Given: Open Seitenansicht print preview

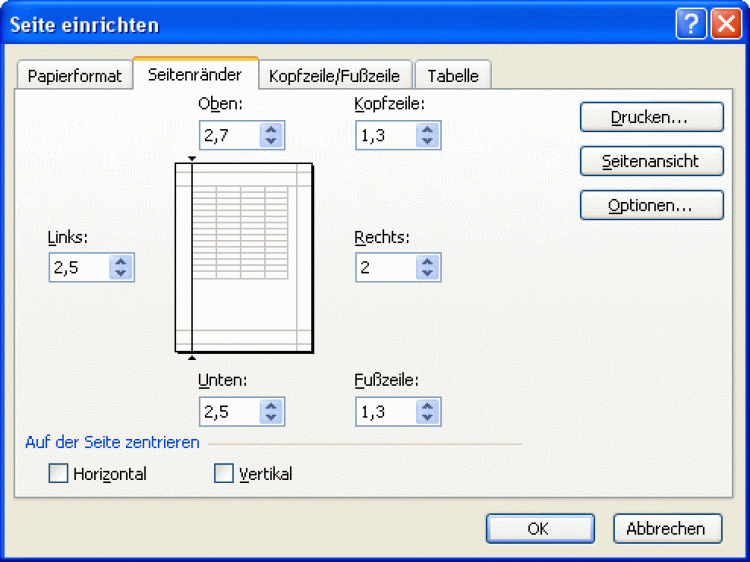Looking at the screenshot, I should (651, 161).
